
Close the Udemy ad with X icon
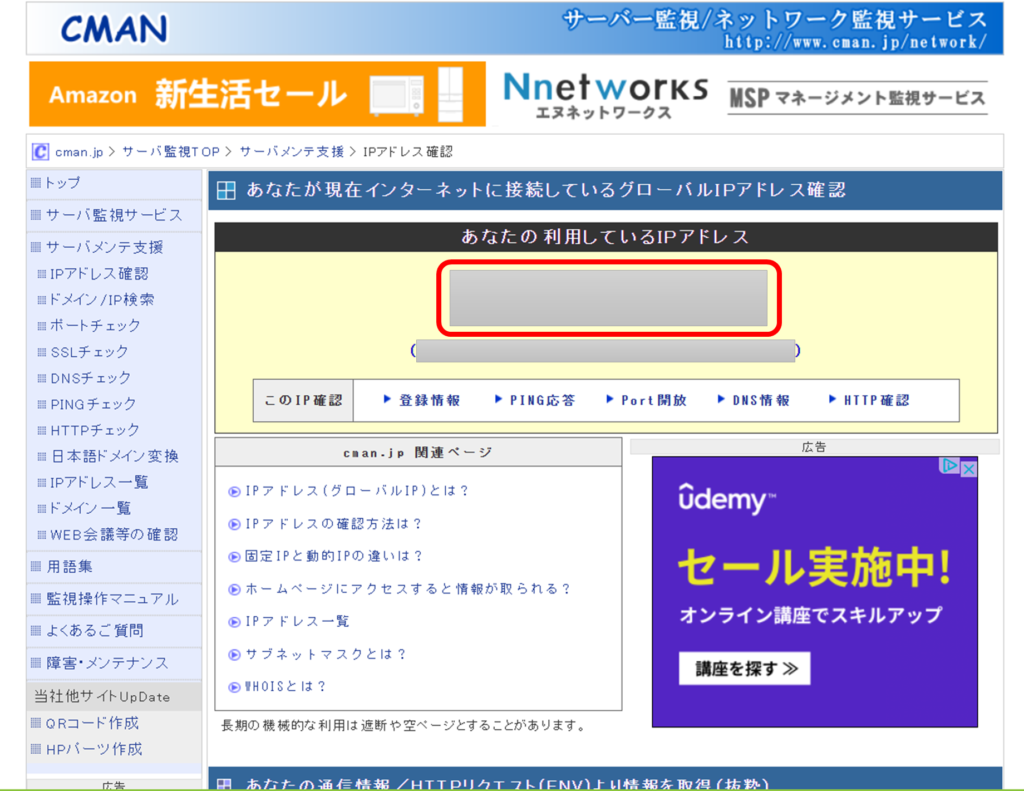tap(968, 467)
